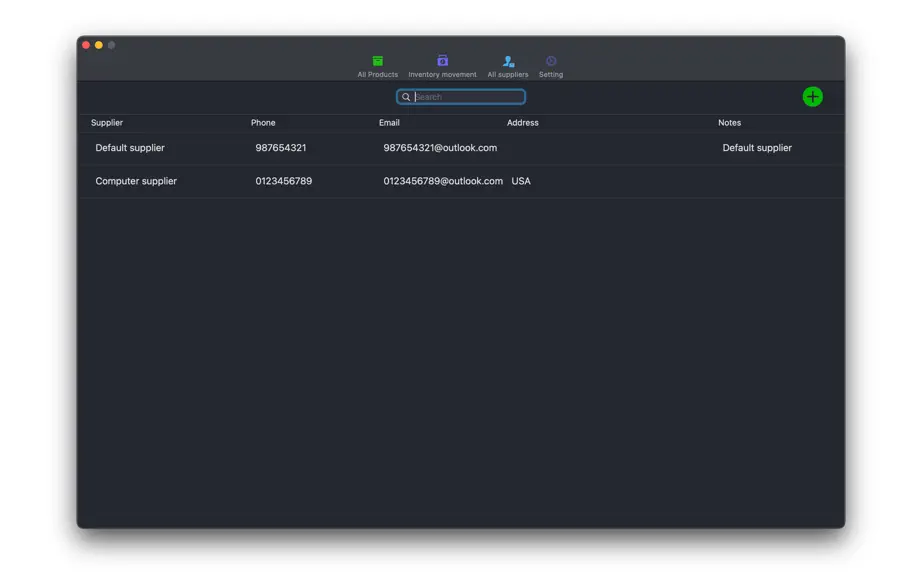Click the magnifier icon in search box
Viewport: 922px width, 576px height.
tap(406, 97)
